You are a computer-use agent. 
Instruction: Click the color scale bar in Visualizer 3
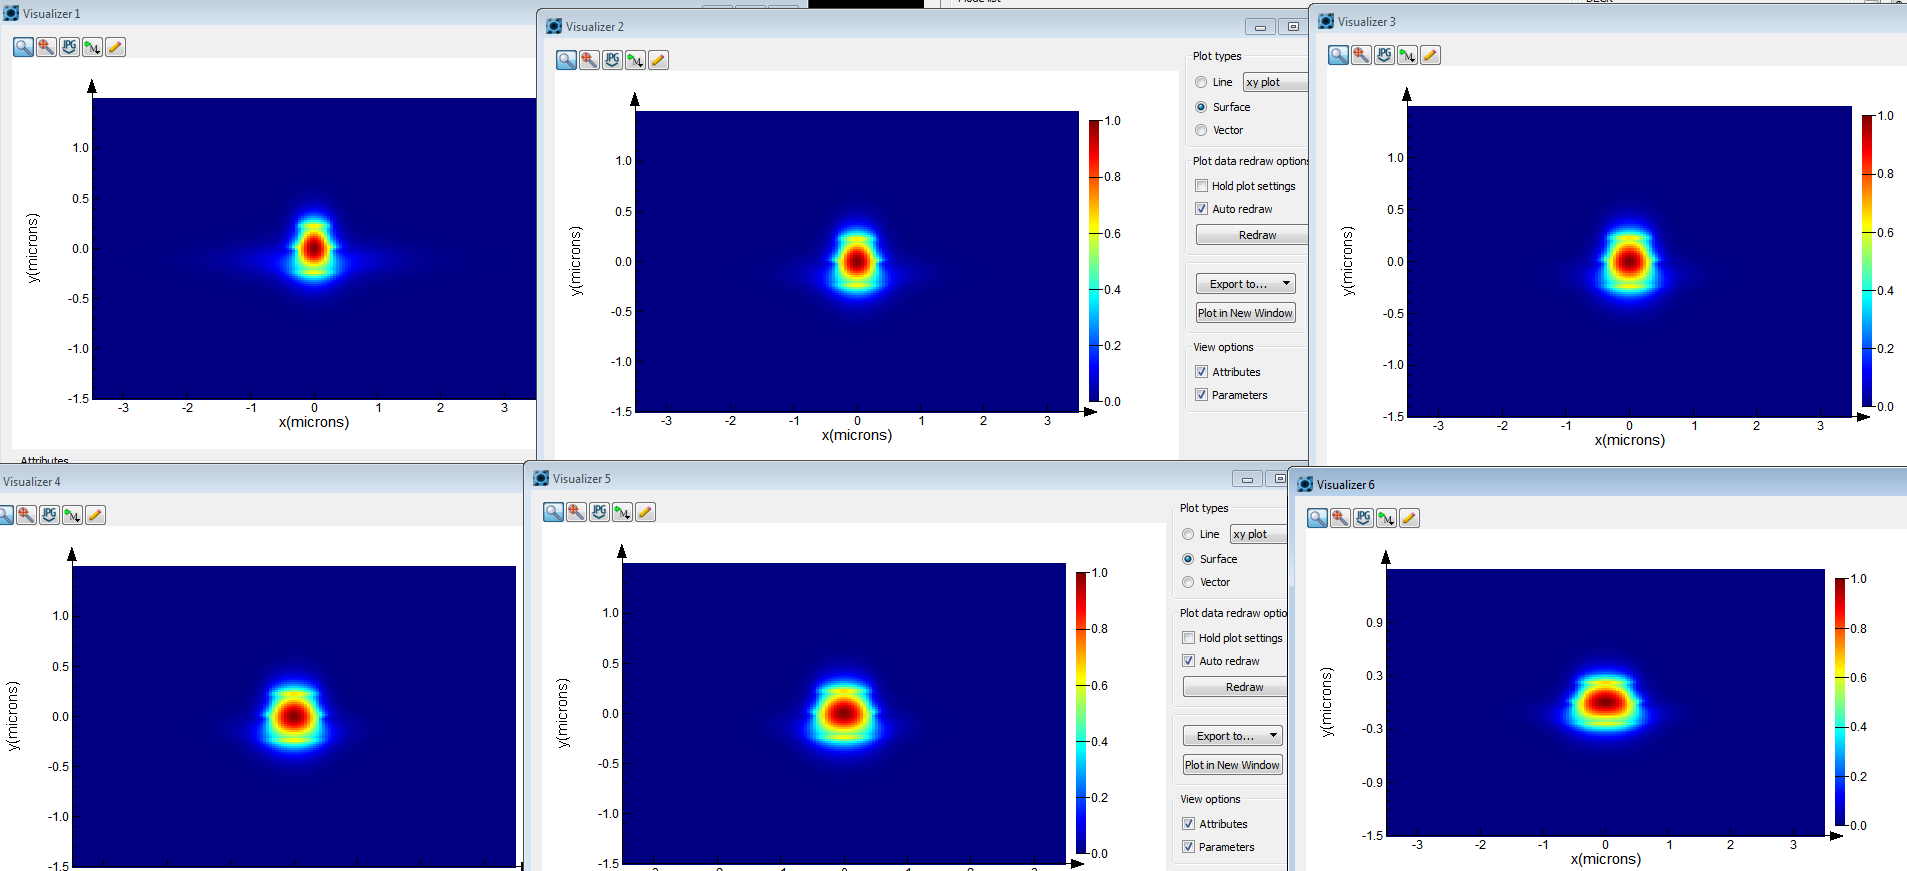click(x=1867, y=261)
